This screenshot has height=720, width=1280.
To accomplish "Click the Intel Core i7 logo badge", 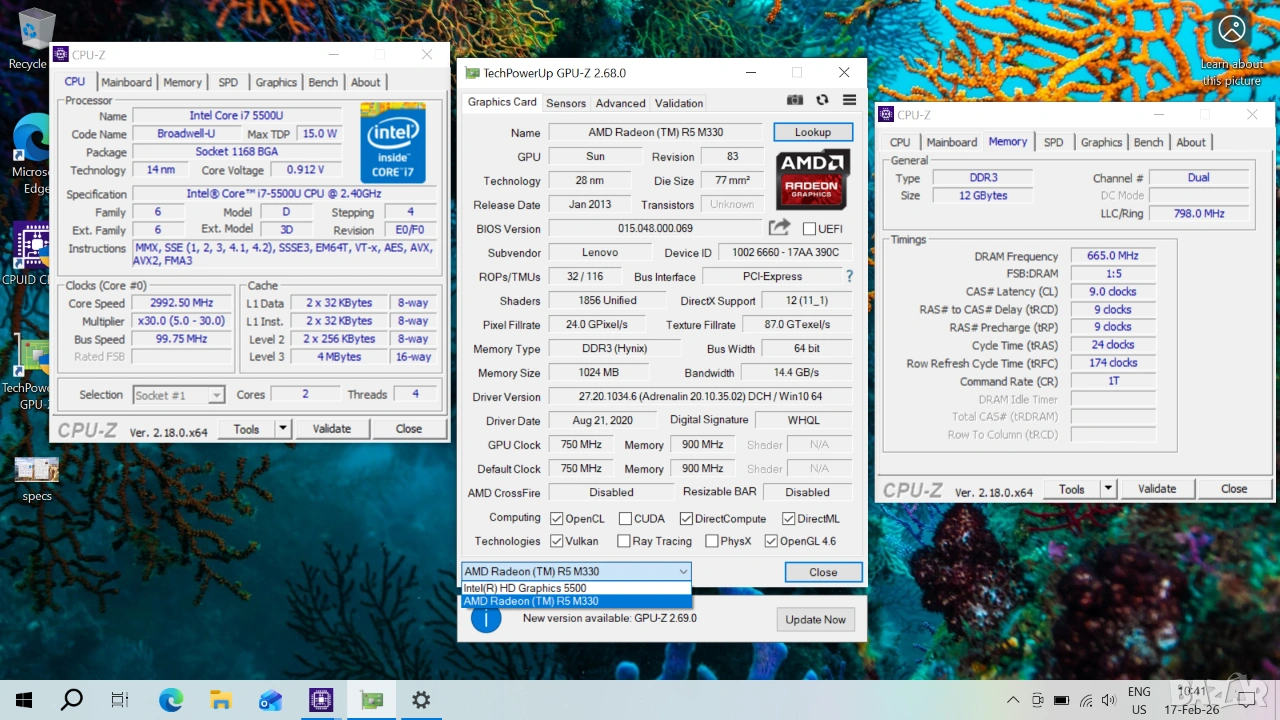I will click(x=393, y=143).
